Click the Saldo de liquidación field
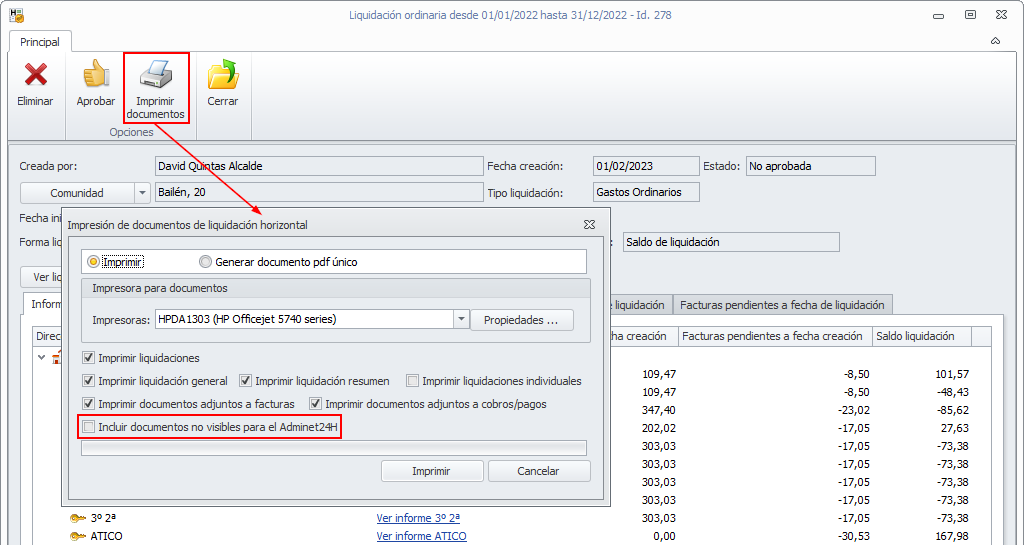The image size is (1024, 545). 731,241
